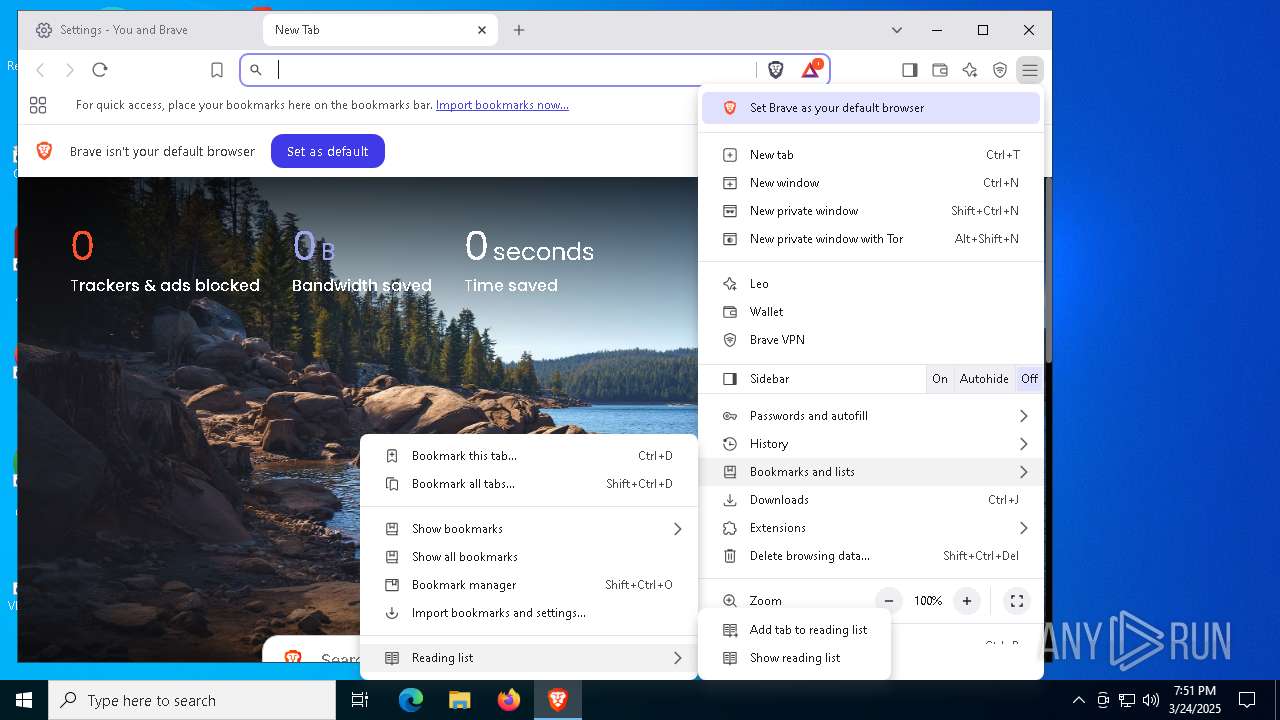1280x720 pixels.
Task: Click the Set as default button
Action: [327, 151]
